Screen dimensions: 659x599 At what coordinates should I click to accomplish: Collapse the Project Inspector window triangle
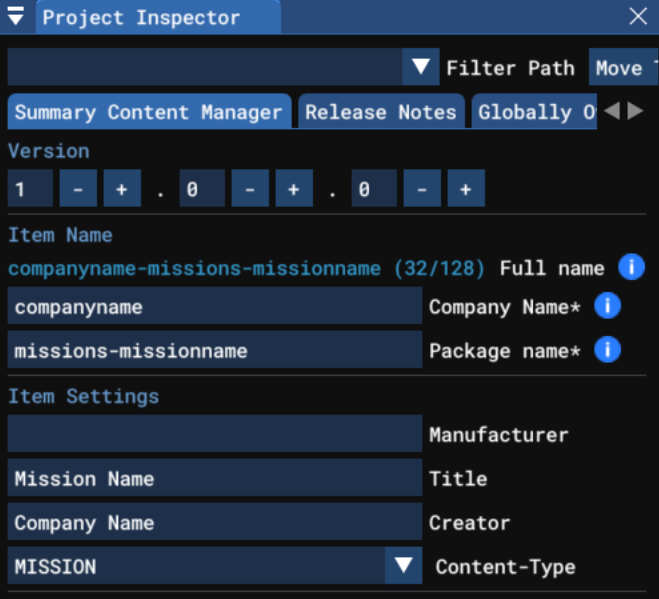coord(17,17)
